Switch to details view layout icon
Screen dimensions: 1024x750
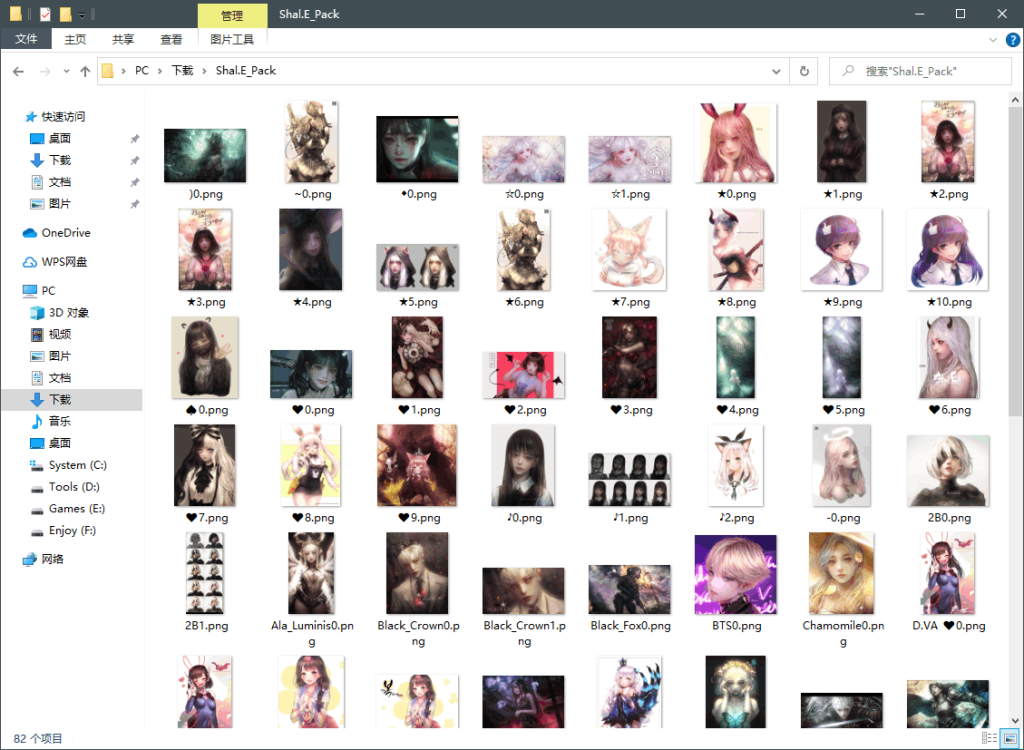pyautogui.click(x=989, y=738)
